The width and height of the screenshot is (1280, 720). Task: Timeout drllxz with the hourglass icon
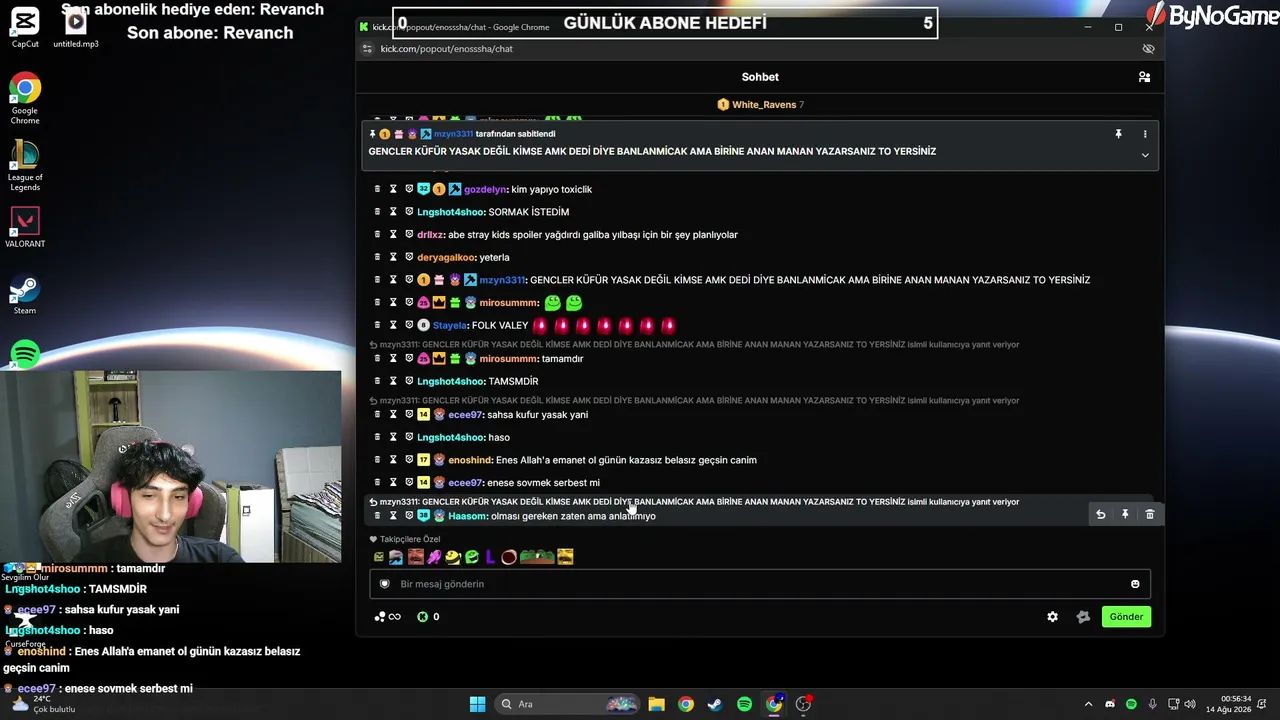(x=393, y=235)
